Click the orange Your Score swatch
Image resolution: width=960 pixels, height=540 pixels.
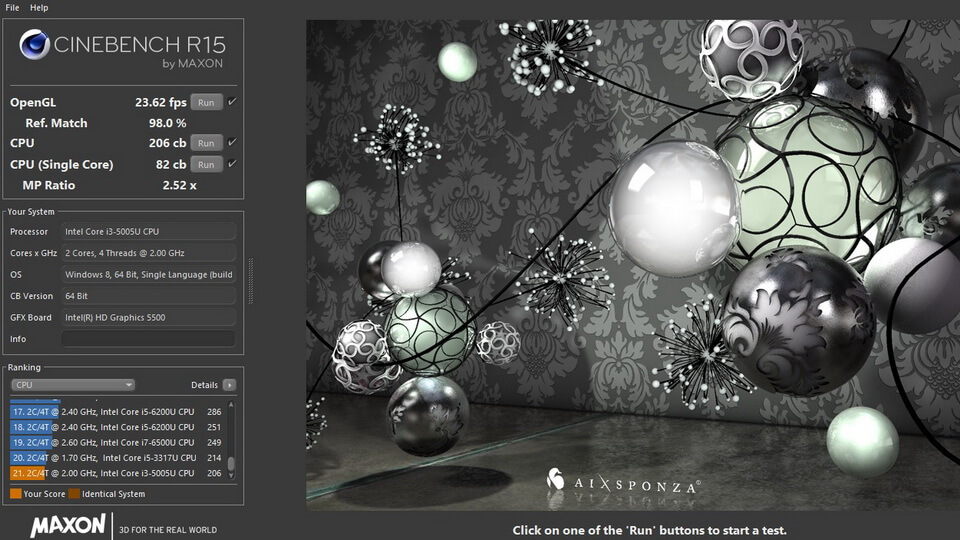(x=16, y=494)
